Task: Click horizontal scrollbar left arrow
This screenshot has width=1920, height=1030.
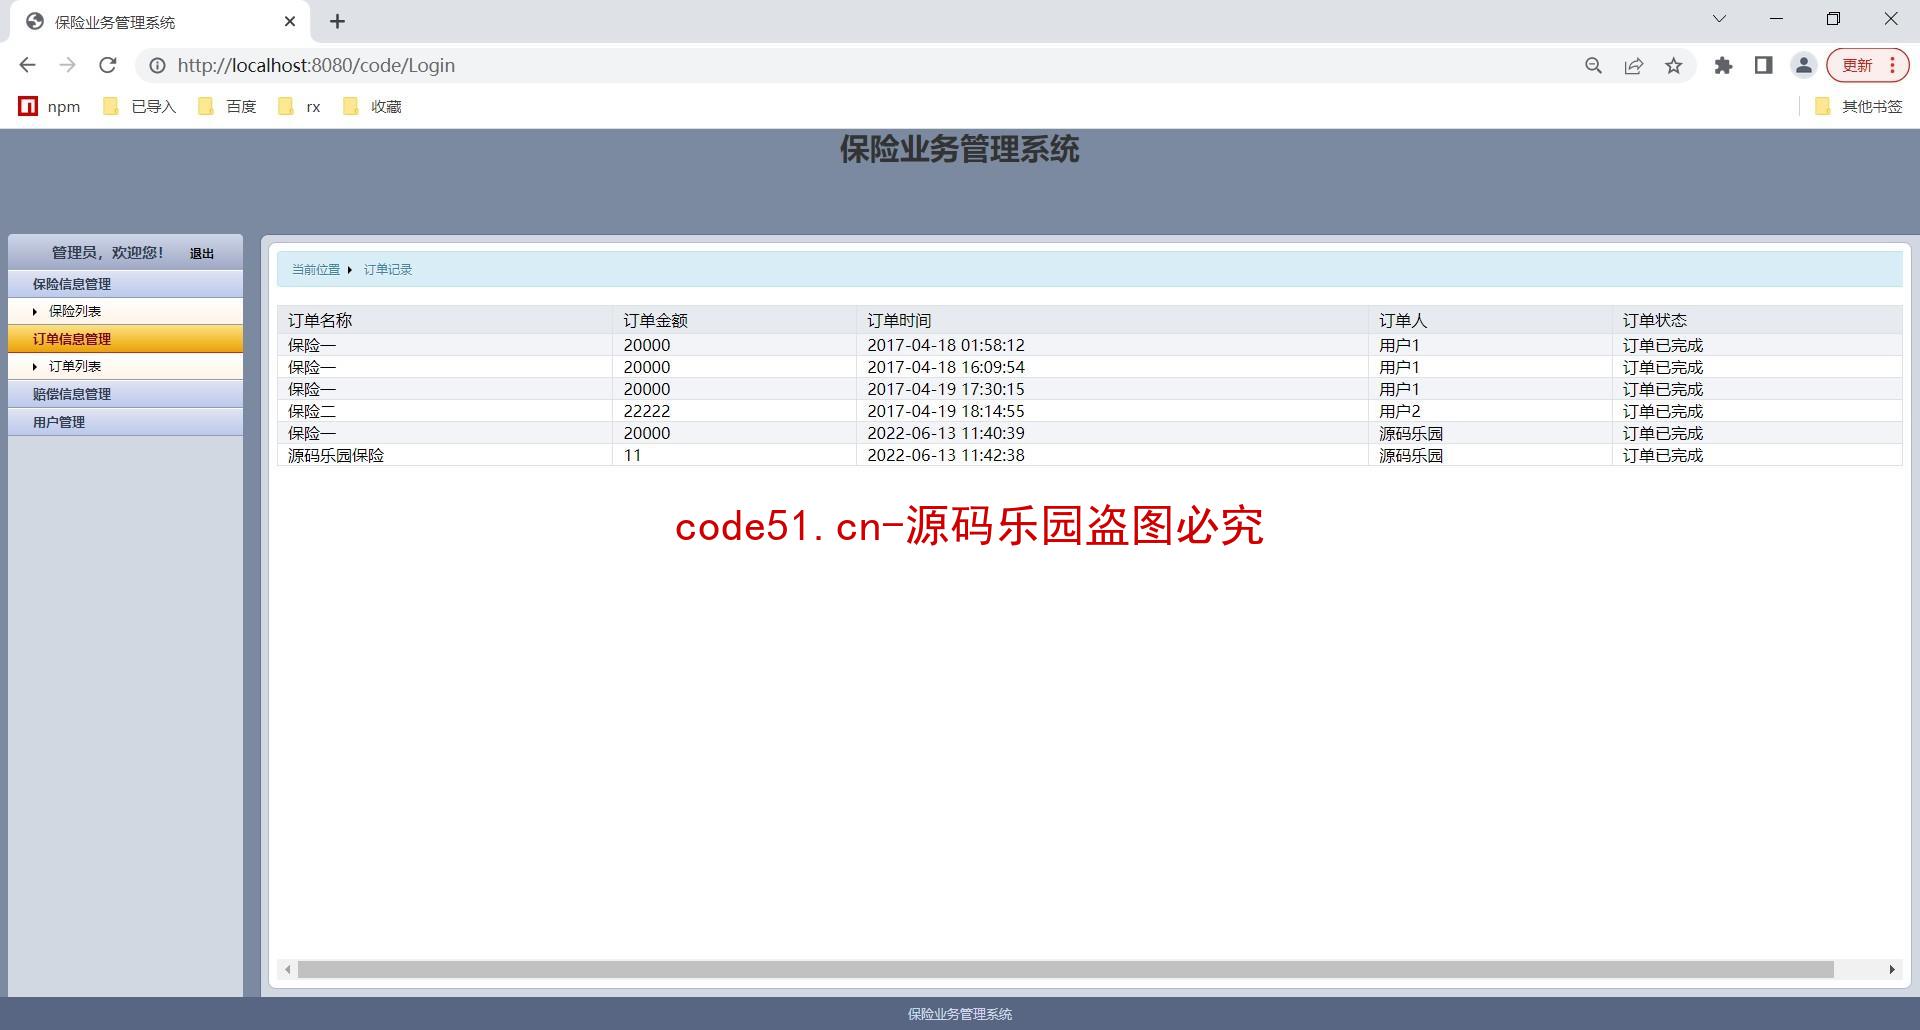Action: pos(288,969)
